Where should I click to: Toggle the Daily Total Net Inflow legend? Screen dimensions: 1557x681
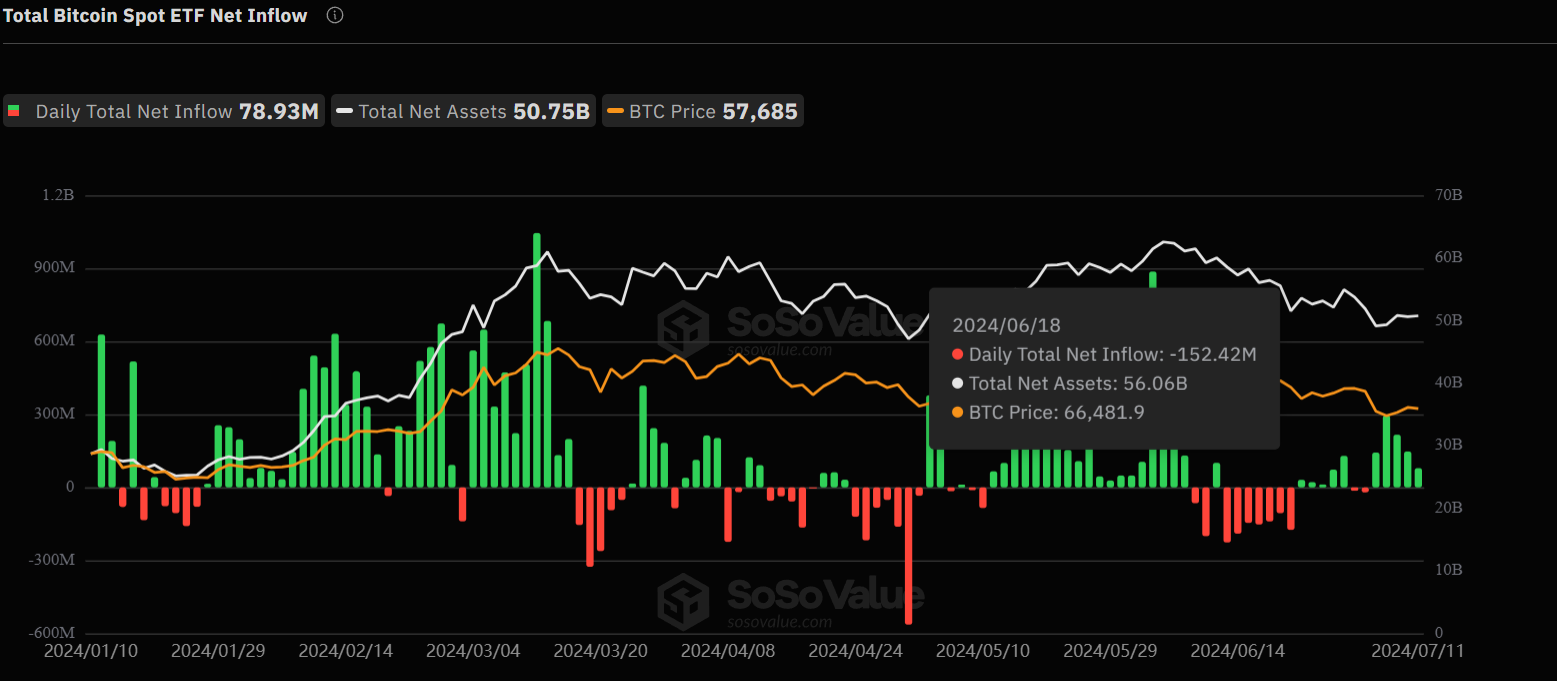tap(164, 111)
